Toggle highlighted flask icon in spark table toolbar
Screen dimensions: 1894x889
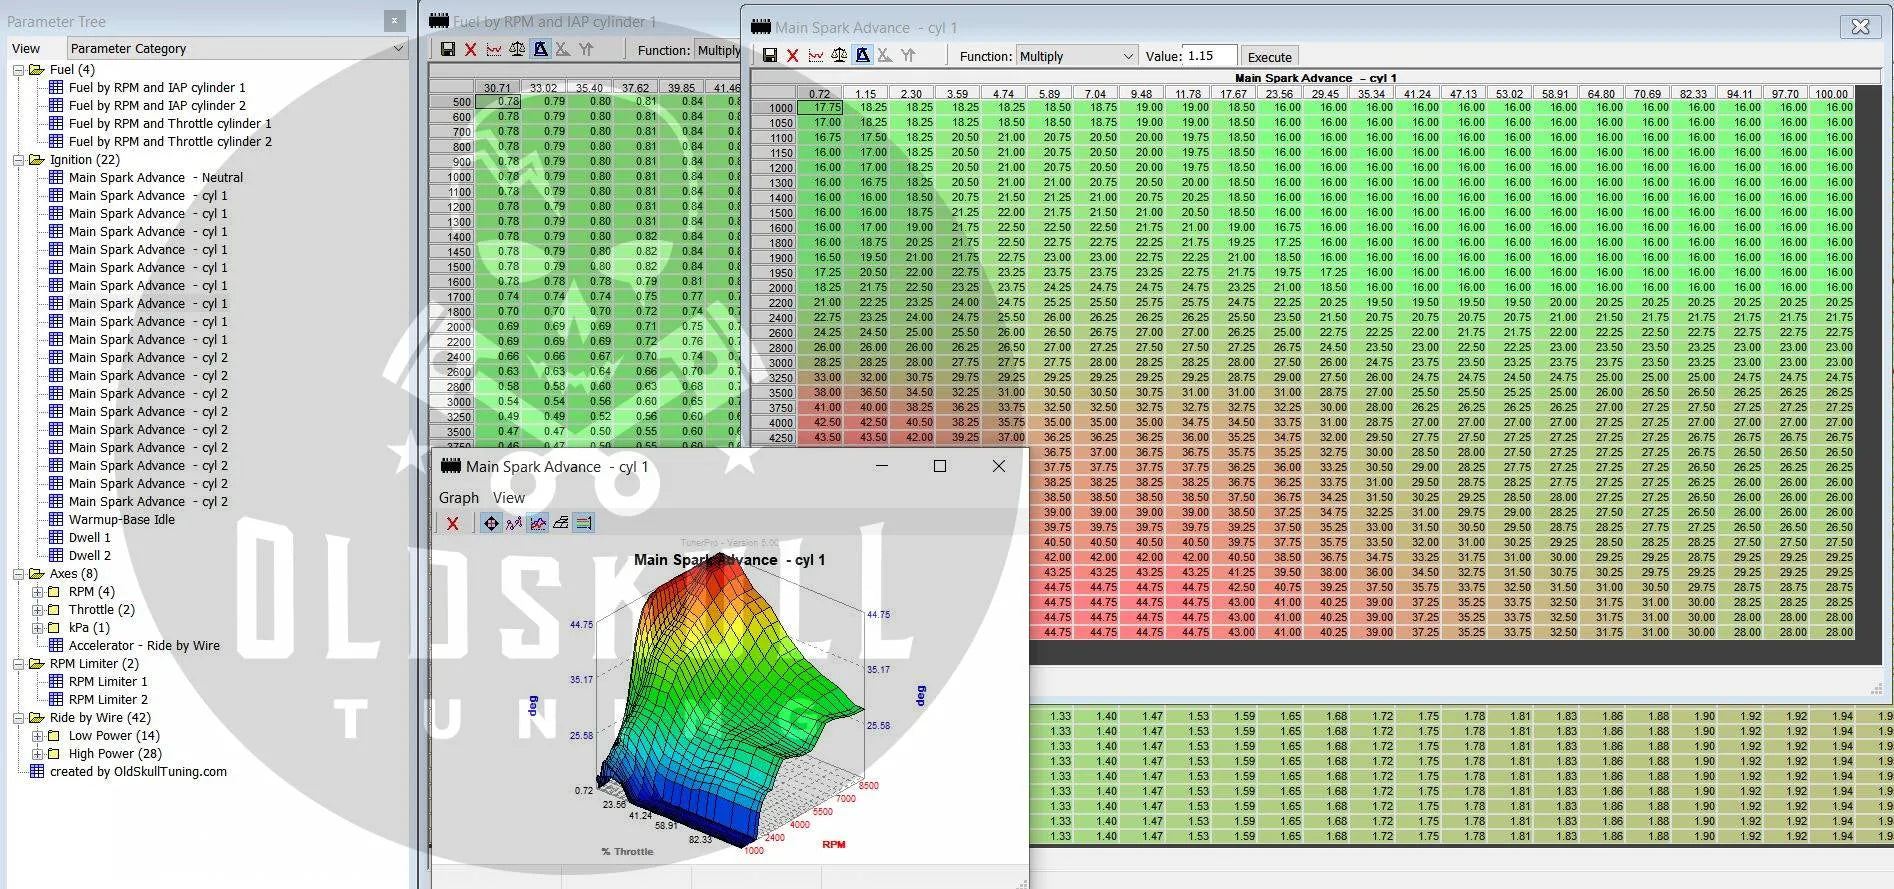(862, 56)
